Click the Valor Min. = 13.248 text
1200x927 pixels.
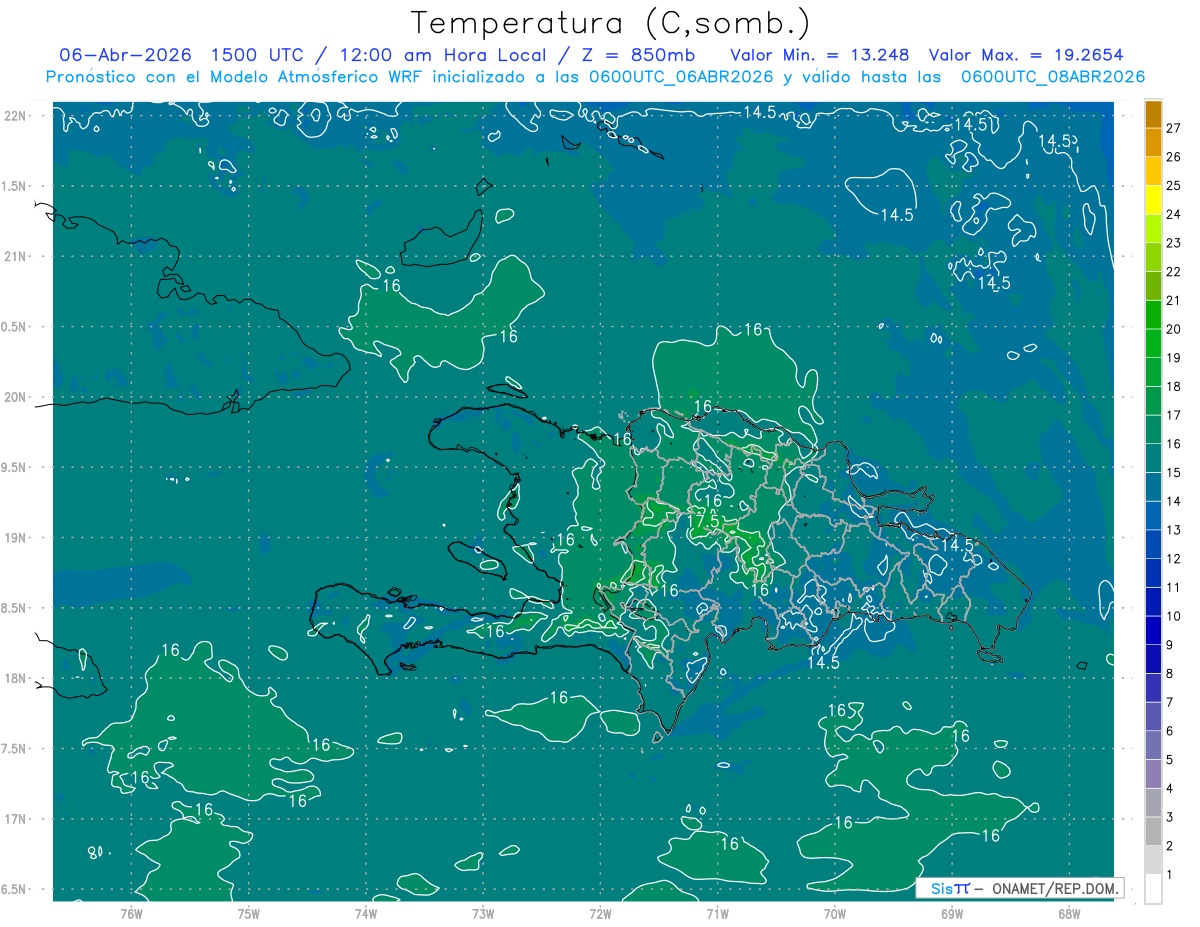(820, 55)
